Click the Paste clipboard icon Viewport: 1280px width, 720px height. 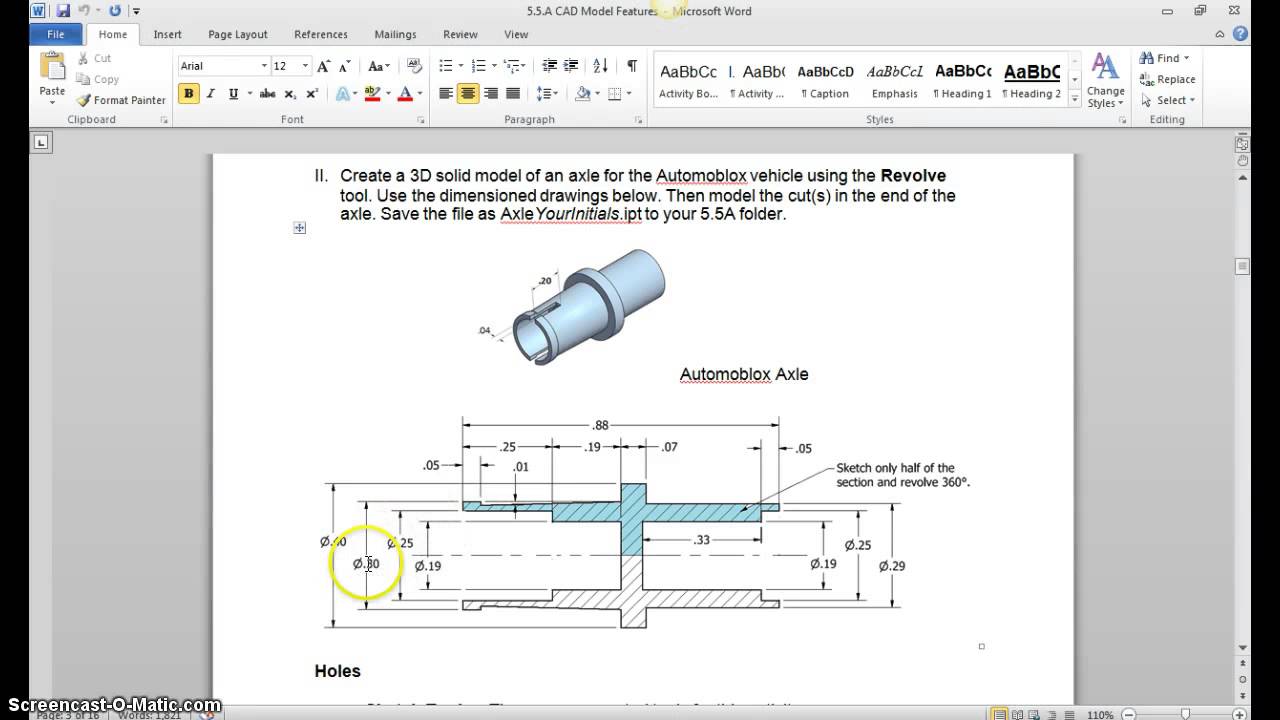point(52,67)
